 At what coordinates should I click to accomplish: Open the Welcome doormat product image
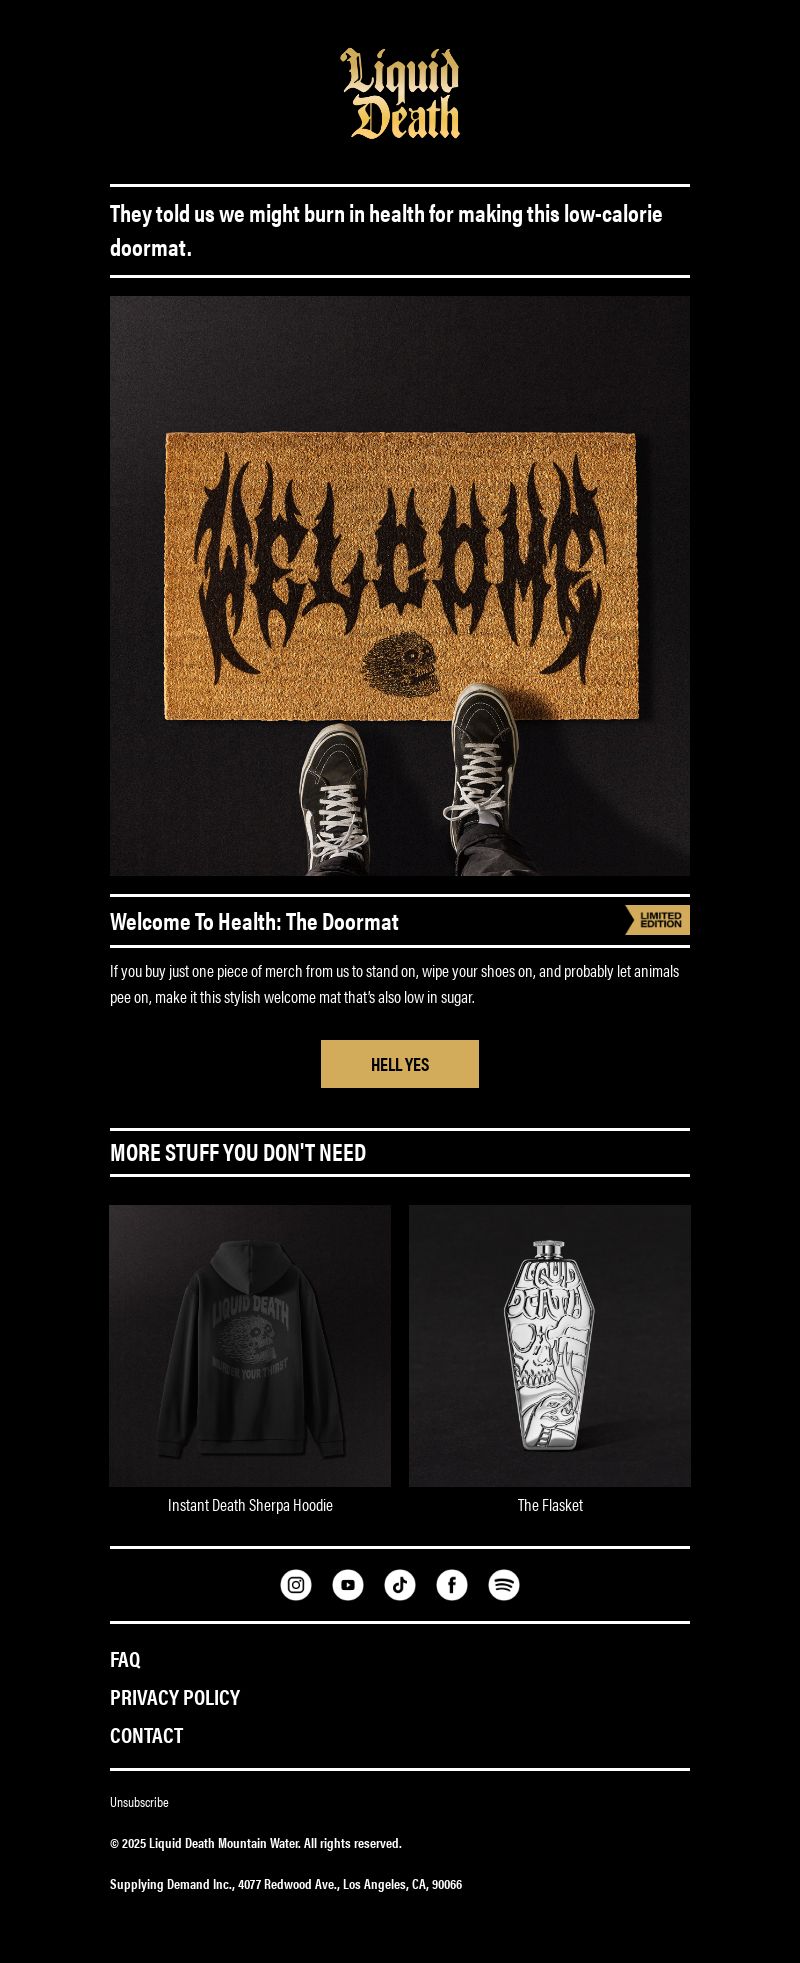click(x=400, y=586)
